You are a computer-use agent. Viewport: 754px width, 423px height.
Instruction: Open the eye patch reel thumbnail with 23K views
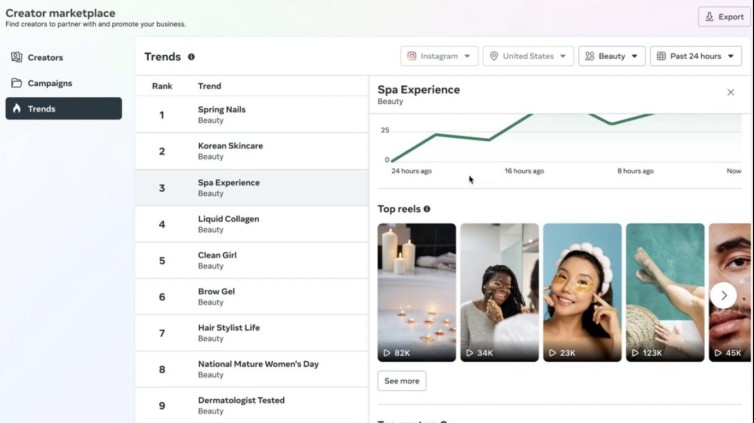(582, 292)
